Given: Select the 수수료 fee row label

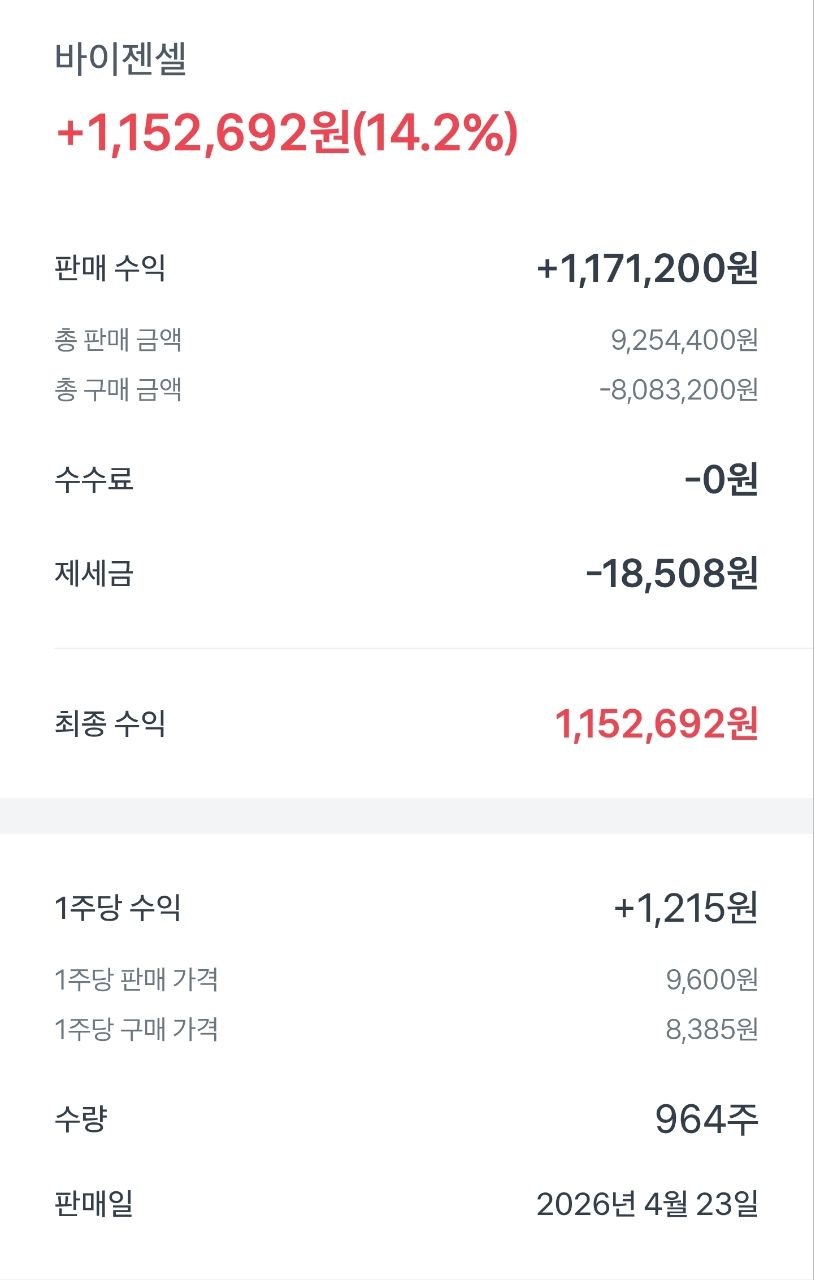Looking at the screenshot, I should 94,480.
